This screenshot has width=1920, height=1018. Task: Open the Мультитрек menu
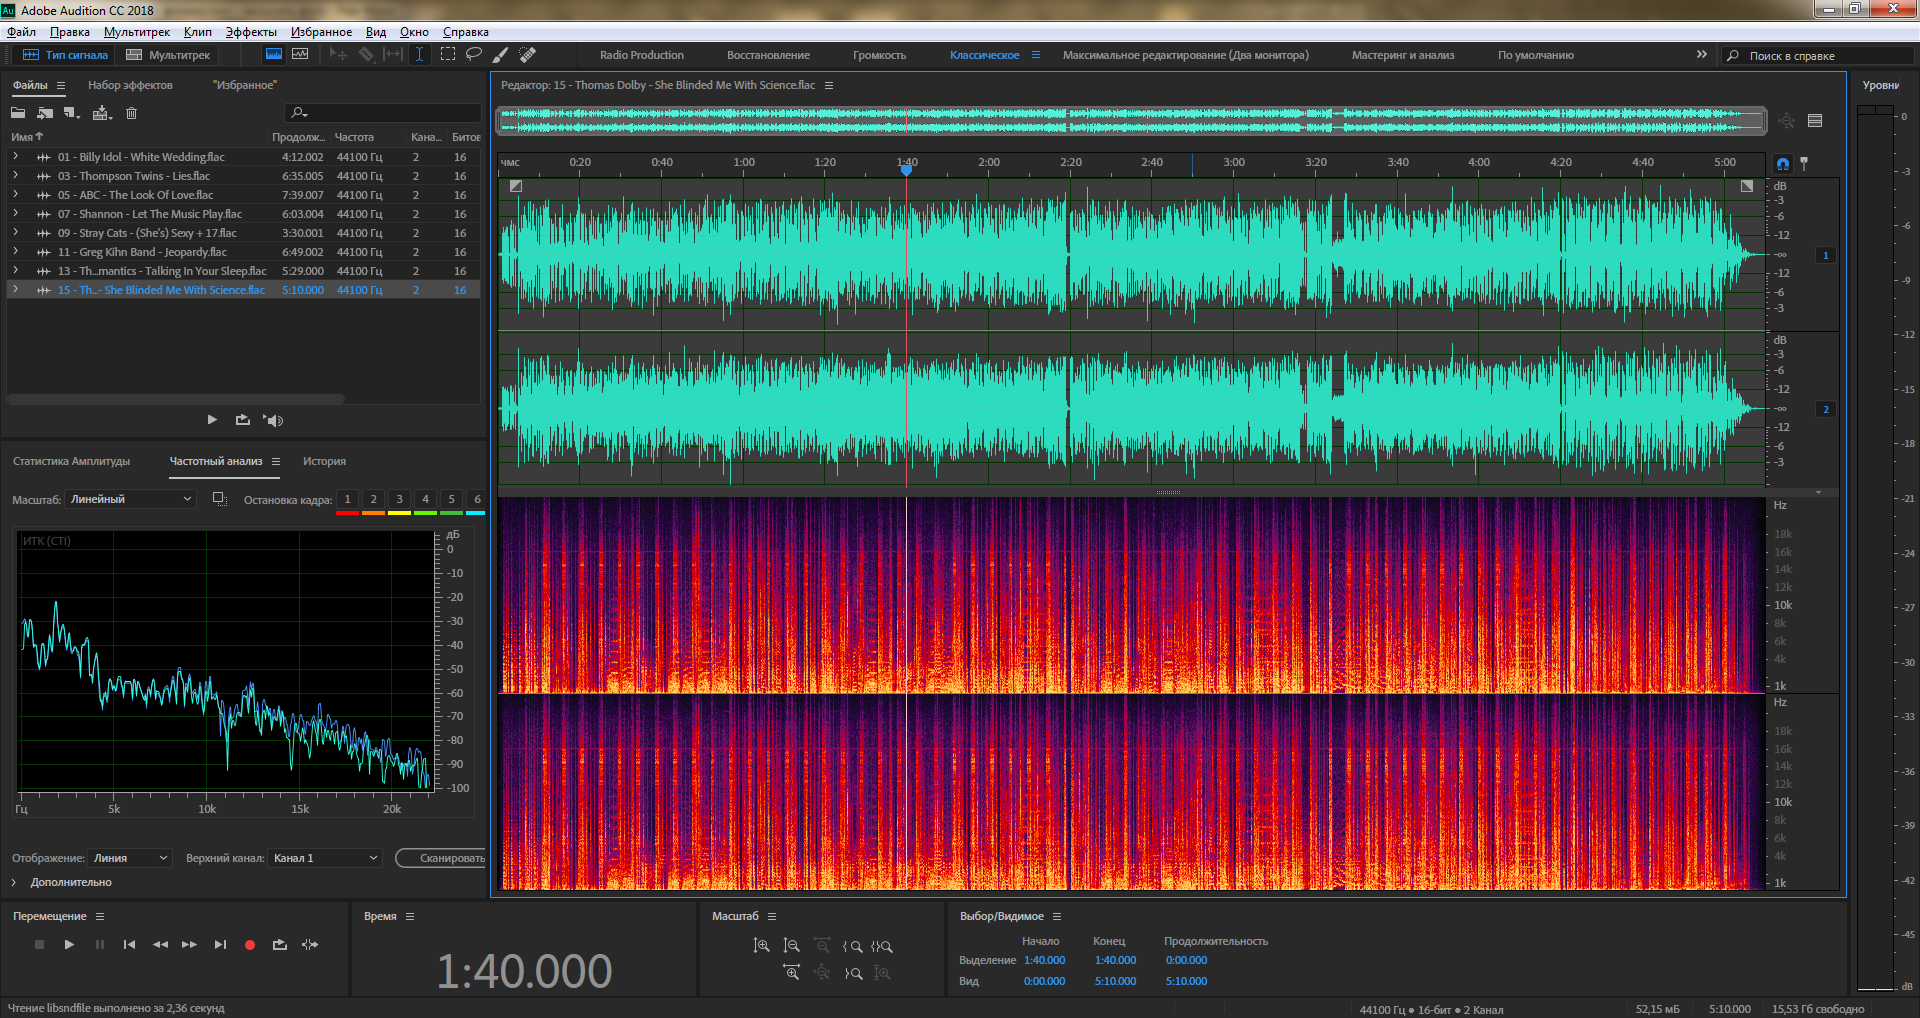tap(137, 32)
